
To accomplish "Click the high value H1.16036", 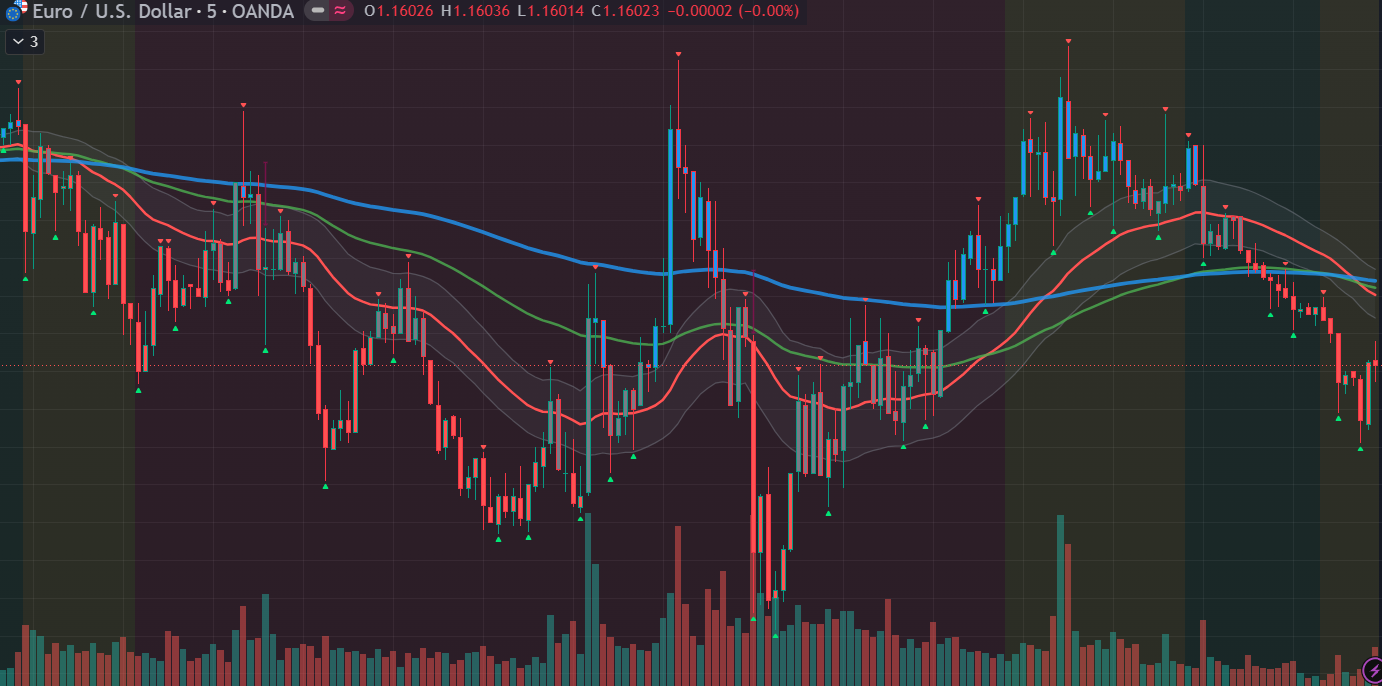I will (476, 11).
